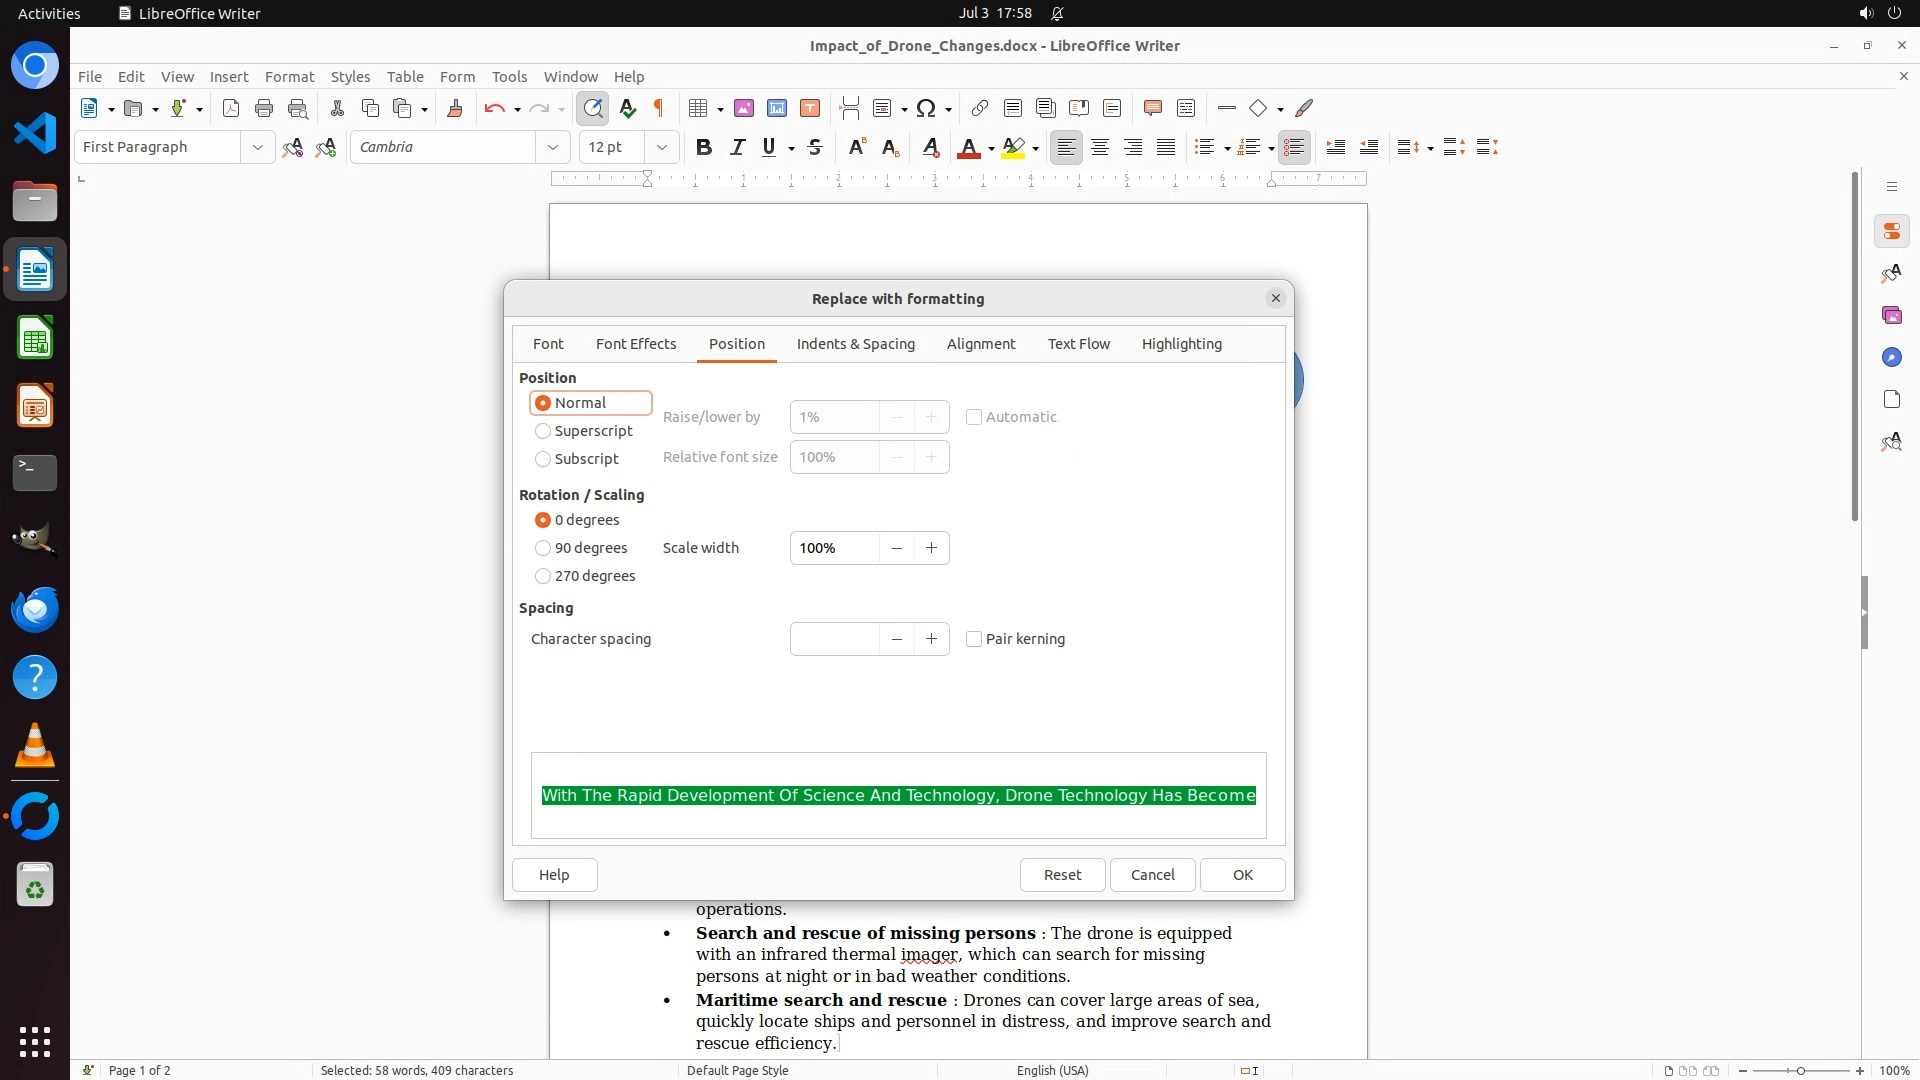Image resolution: width=1920 pixels, height=1080 pixels.
Task: Click the Italic formatting icon
Action: (737, 147)
